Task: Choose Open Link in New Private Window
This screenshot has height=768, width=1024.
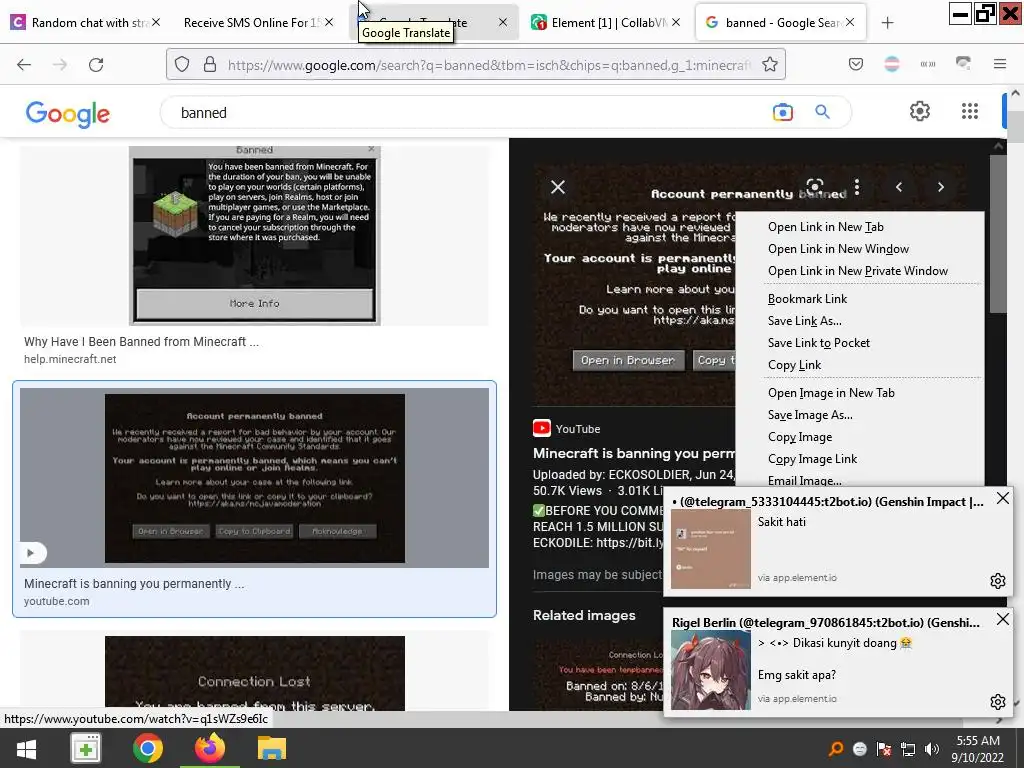Action: (859, 271)
